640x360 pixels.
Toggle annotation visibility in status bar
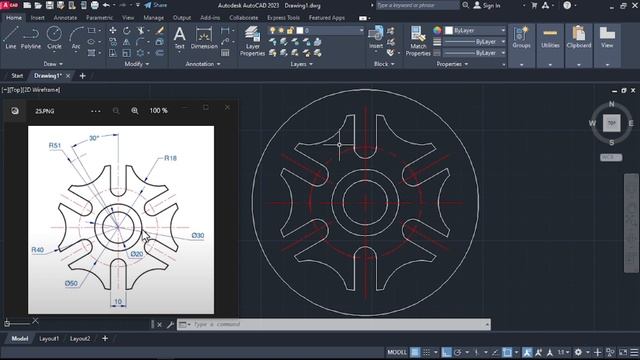(527, 352)
